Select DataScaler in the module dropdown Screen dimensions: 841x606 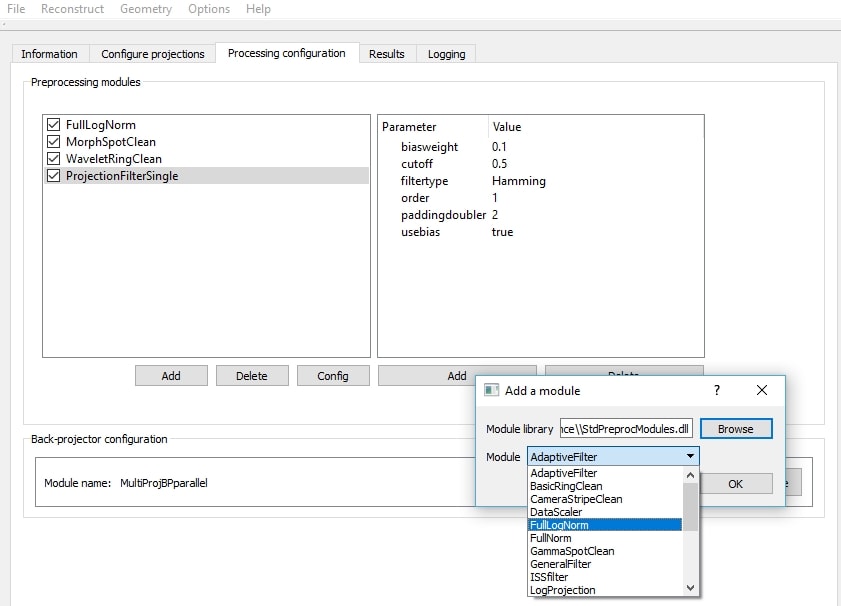pos(606,512)
